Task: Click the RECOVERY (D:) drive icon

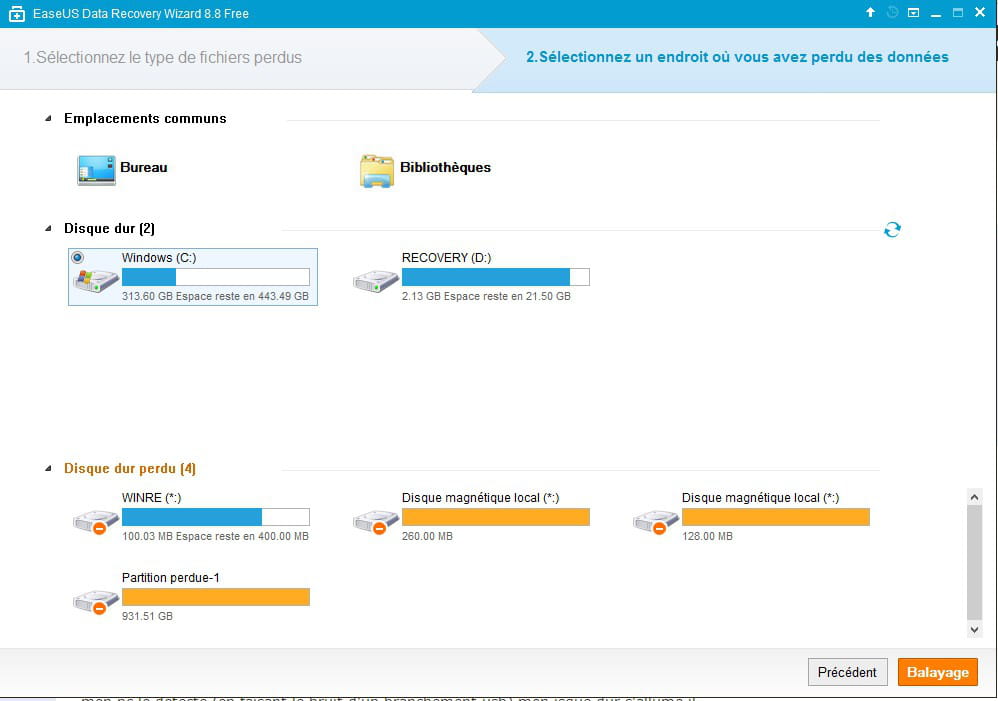Action: (376, 281)
